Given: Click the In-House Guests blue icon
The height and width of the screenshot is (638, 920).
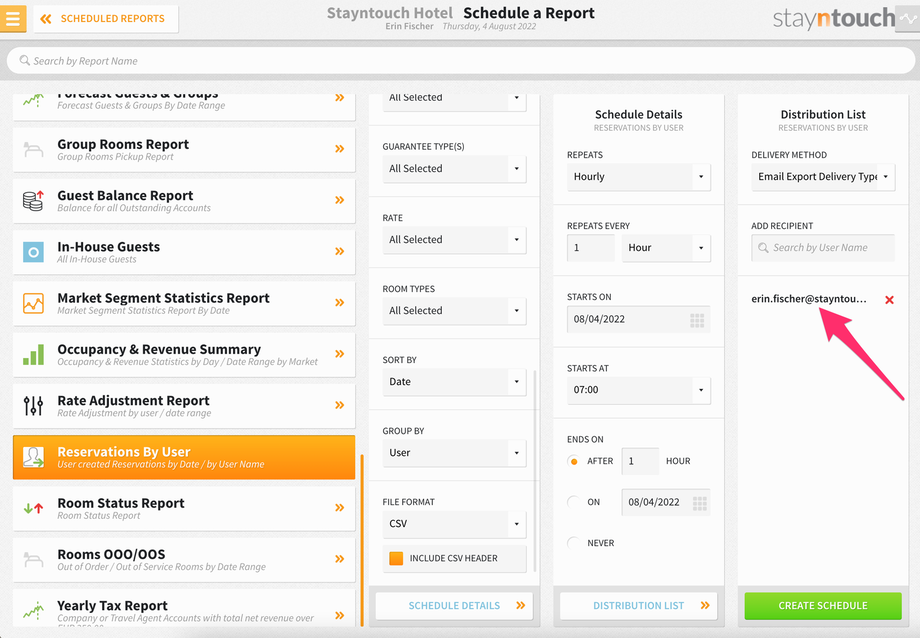Looking at the screenshot, I should pyautogui.click(x=33, y=252).
